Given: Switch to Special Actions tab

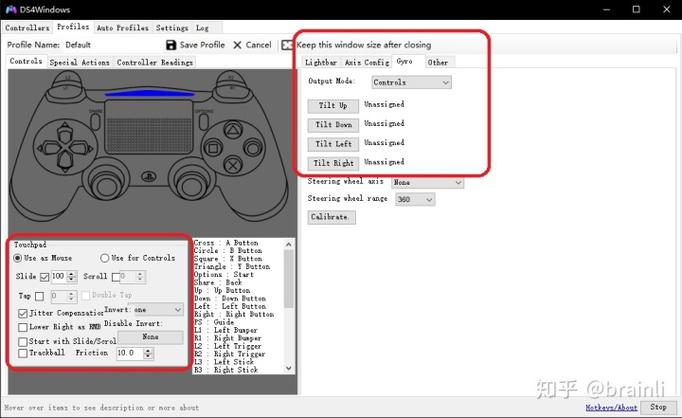Looking at the screenshot, I should (x=80, y=63).
